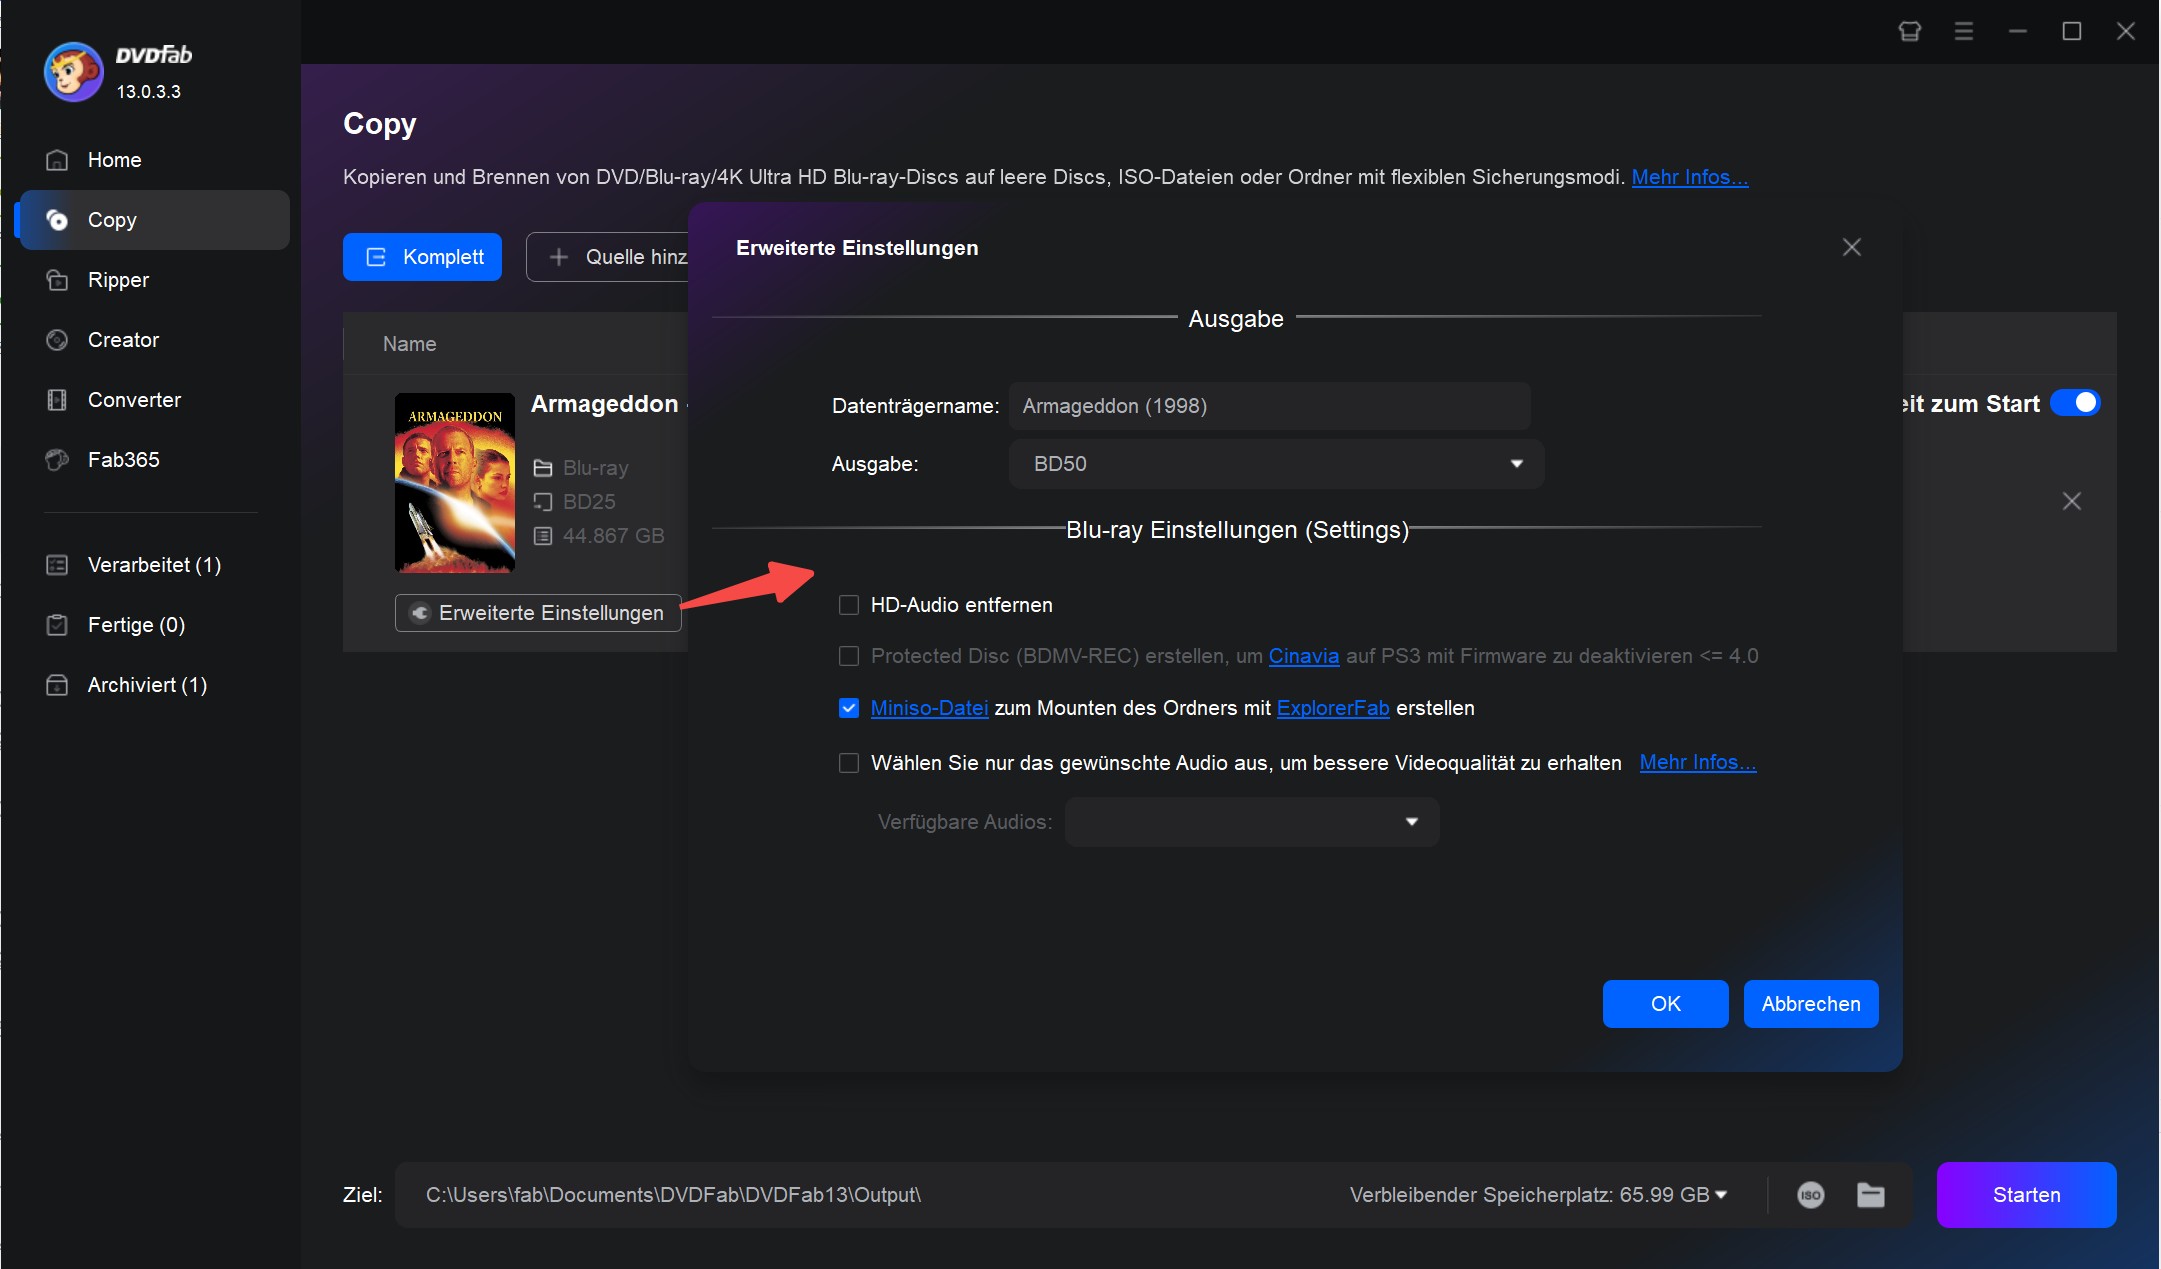Click the Archiviert archive icon

point(57,685)
